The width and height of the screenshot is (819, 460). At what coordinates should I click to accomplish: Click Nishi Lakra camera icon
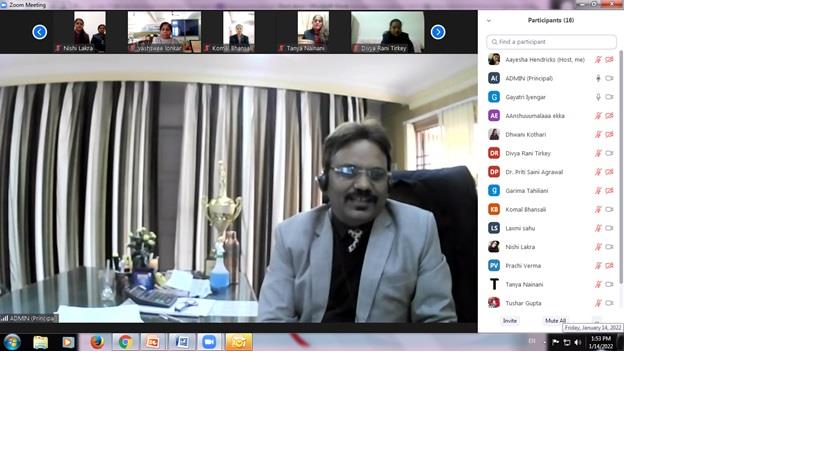click(x=609, y=247)
